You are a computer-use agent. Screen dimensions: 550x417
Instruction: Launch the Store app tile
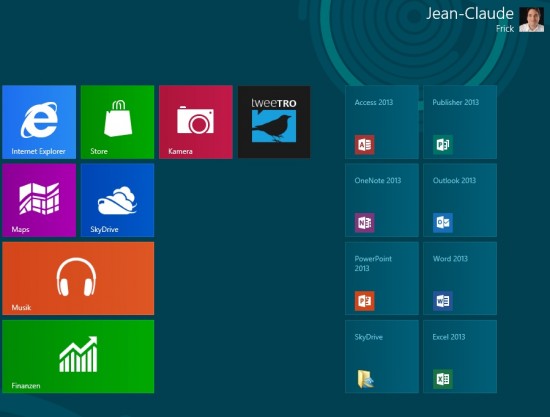(118, 122)
